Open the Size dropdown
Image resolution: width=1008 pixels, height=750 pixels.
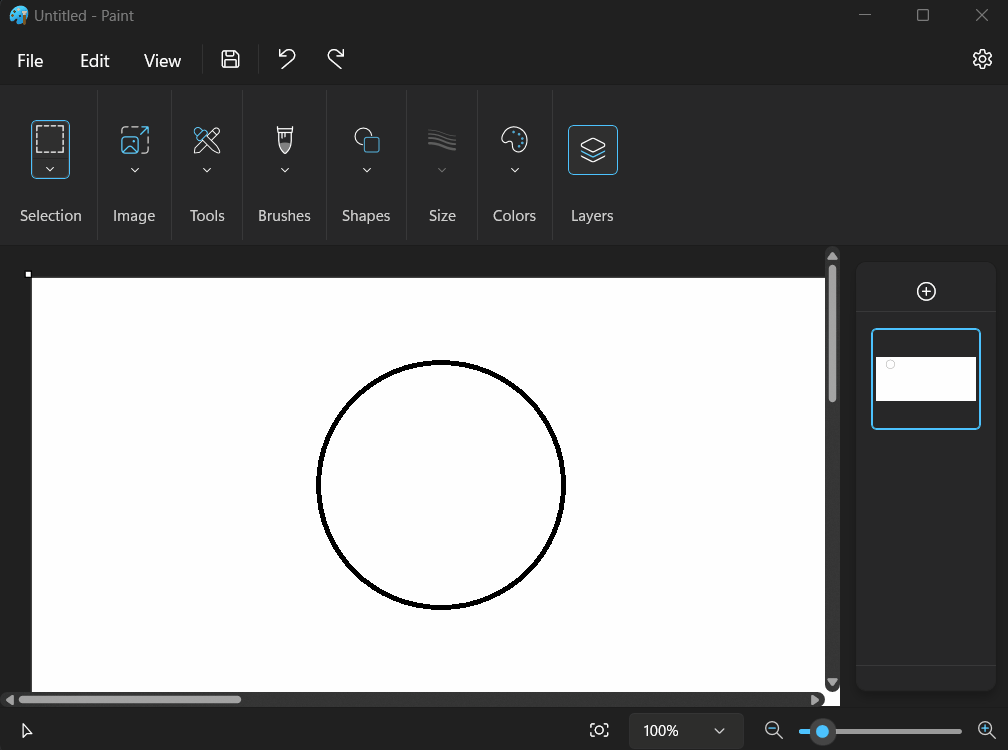tap(441, 168)
